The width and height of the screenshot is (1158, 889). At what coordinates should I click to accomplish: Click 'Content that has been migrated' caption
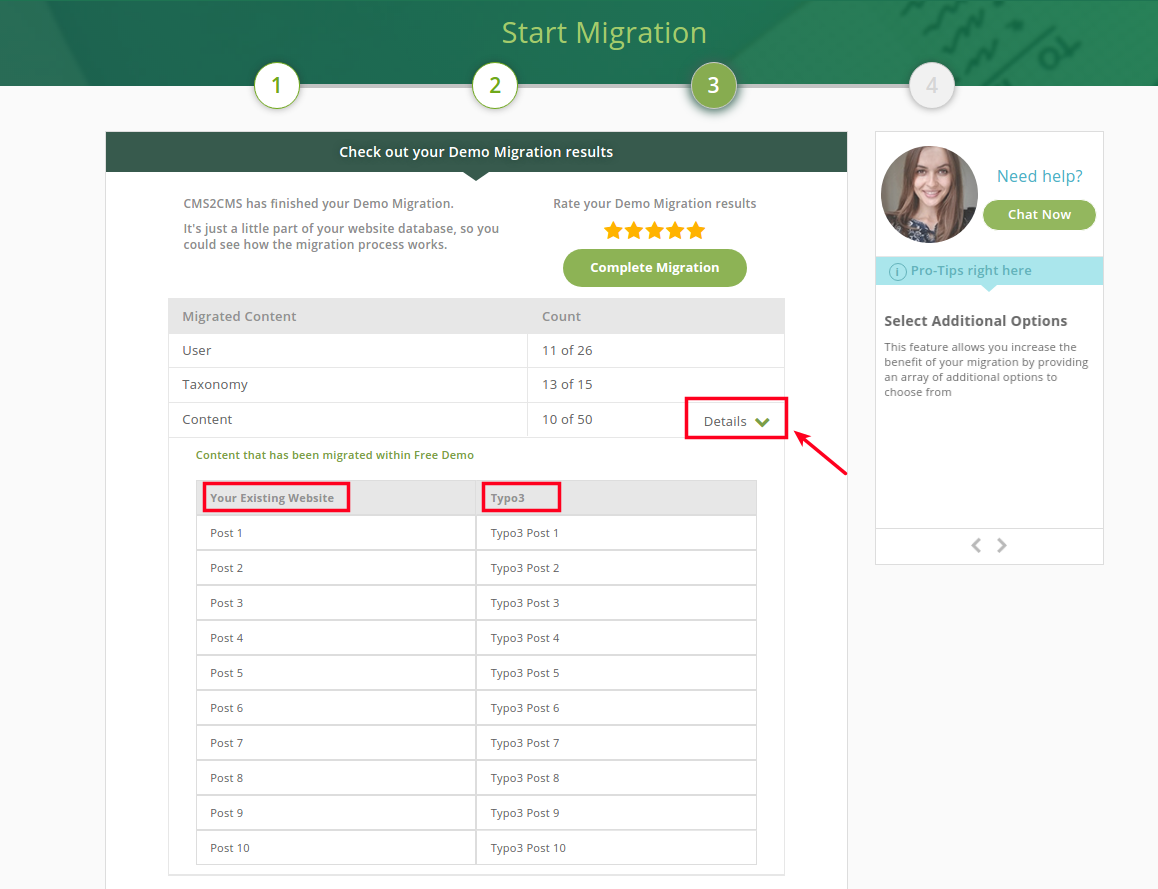[x=335, y=456]
